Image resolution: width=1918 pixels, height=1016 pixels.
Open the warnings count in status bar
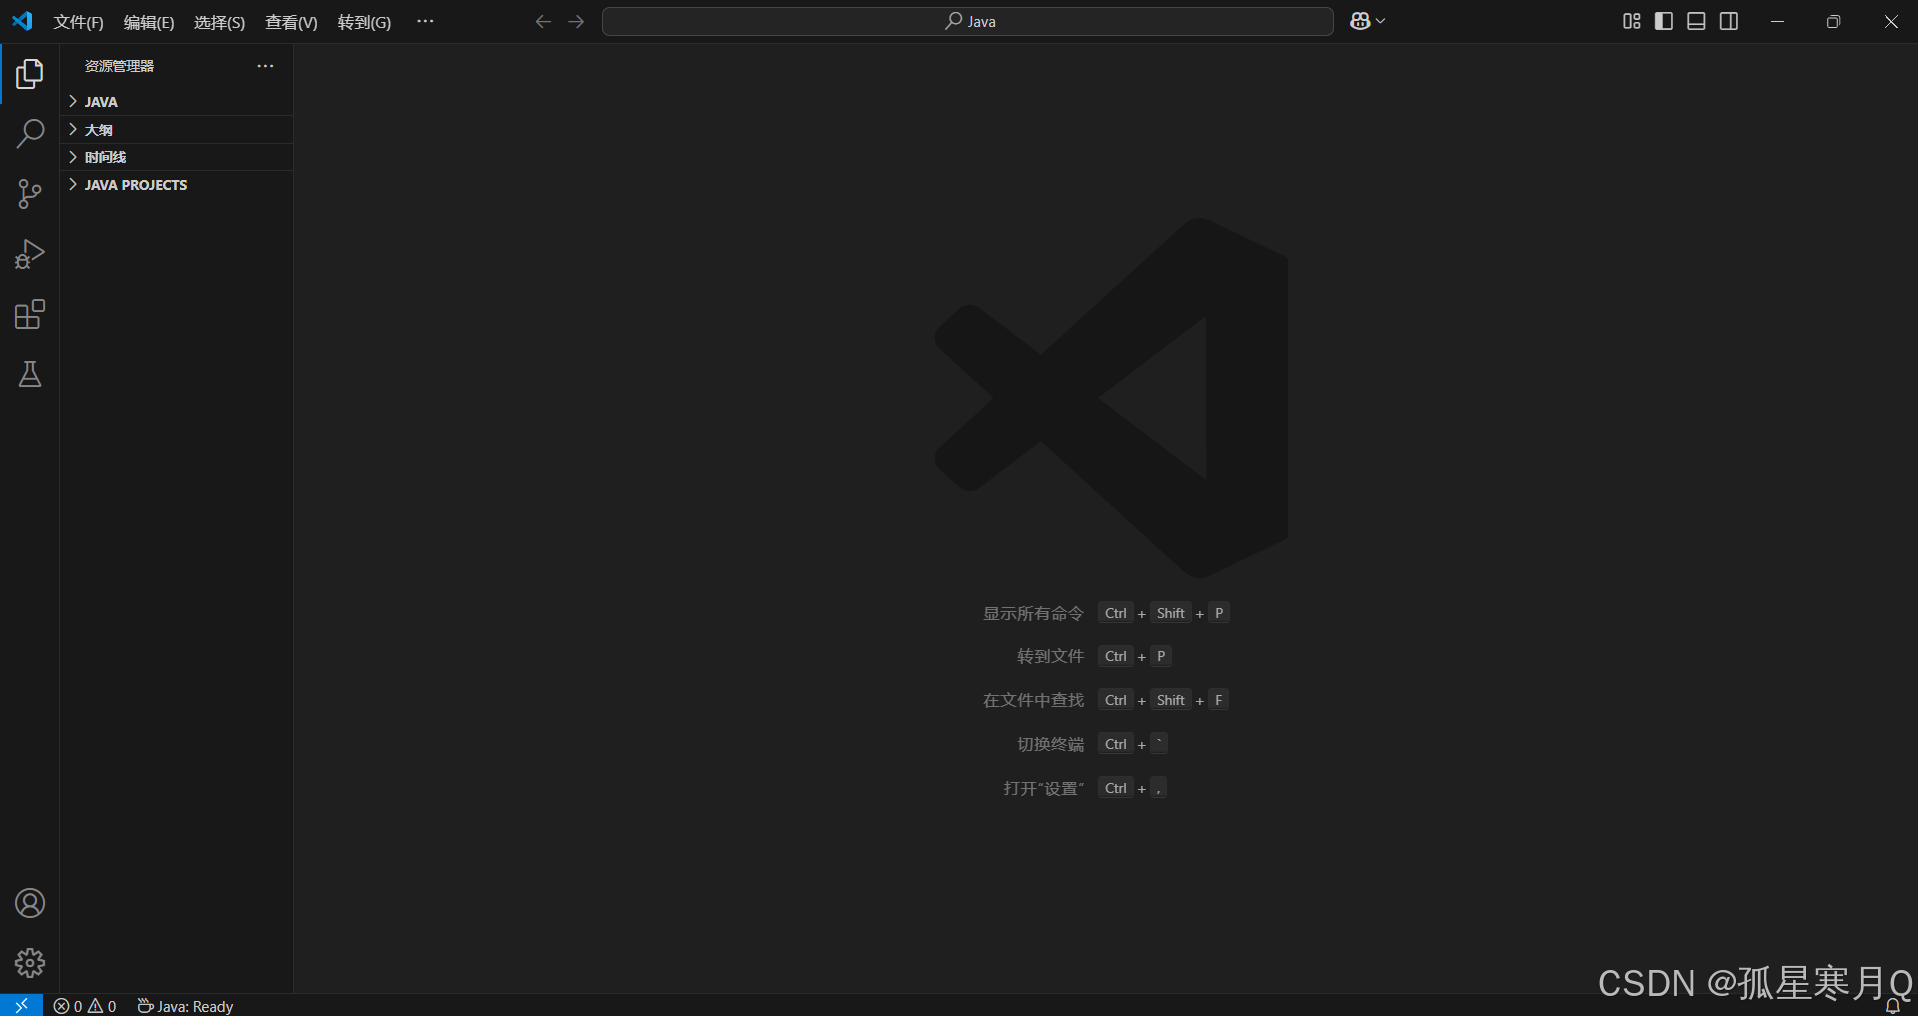(x=102, y=1006)
